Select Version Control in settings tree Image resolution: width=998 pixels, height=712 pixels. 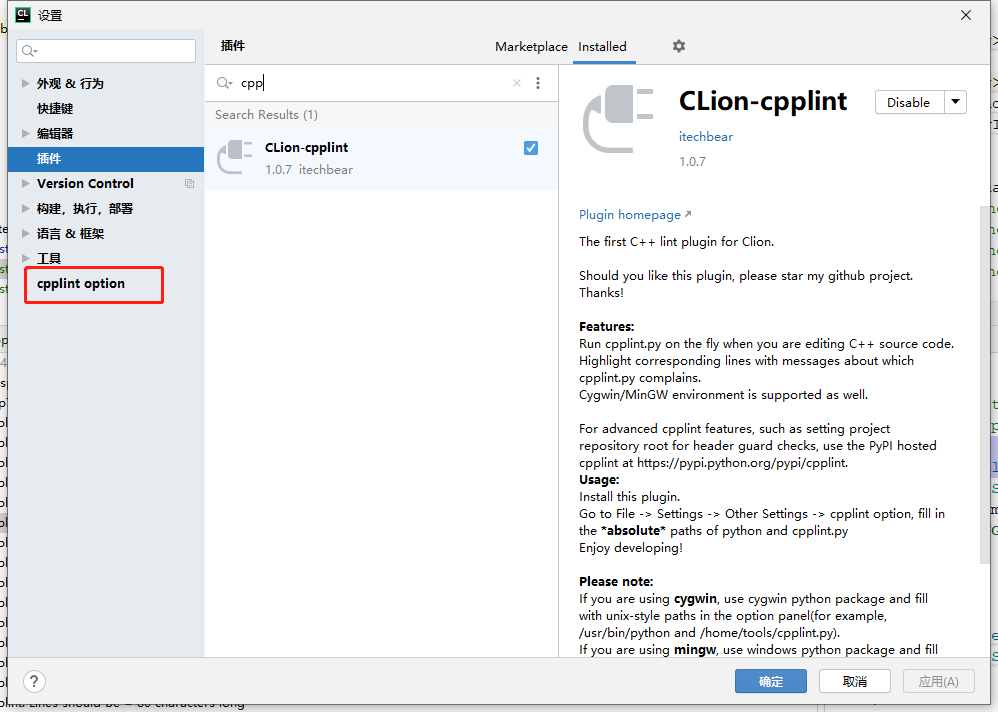pyautogui.click(x=85, y=183)
